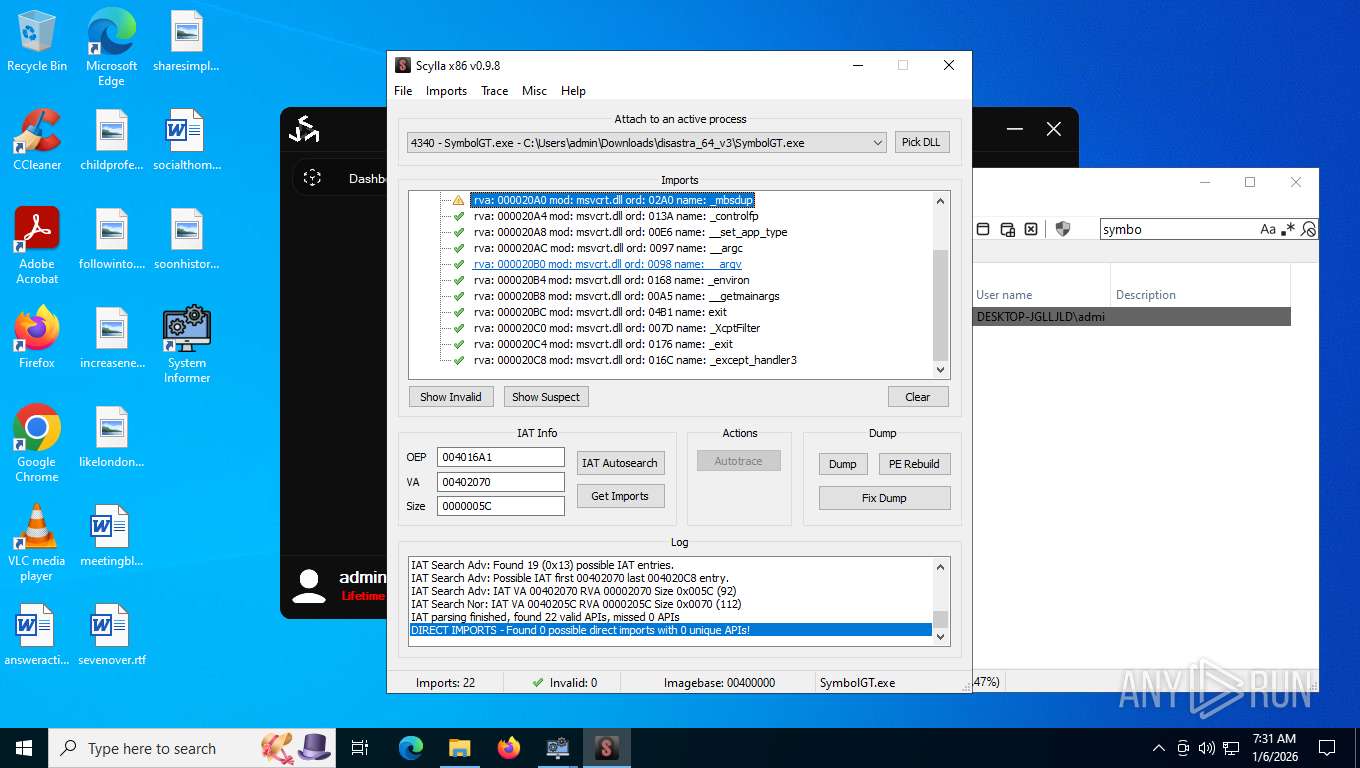
Task: Click green check icon of __set_app_type row
Action: point(459,232)
